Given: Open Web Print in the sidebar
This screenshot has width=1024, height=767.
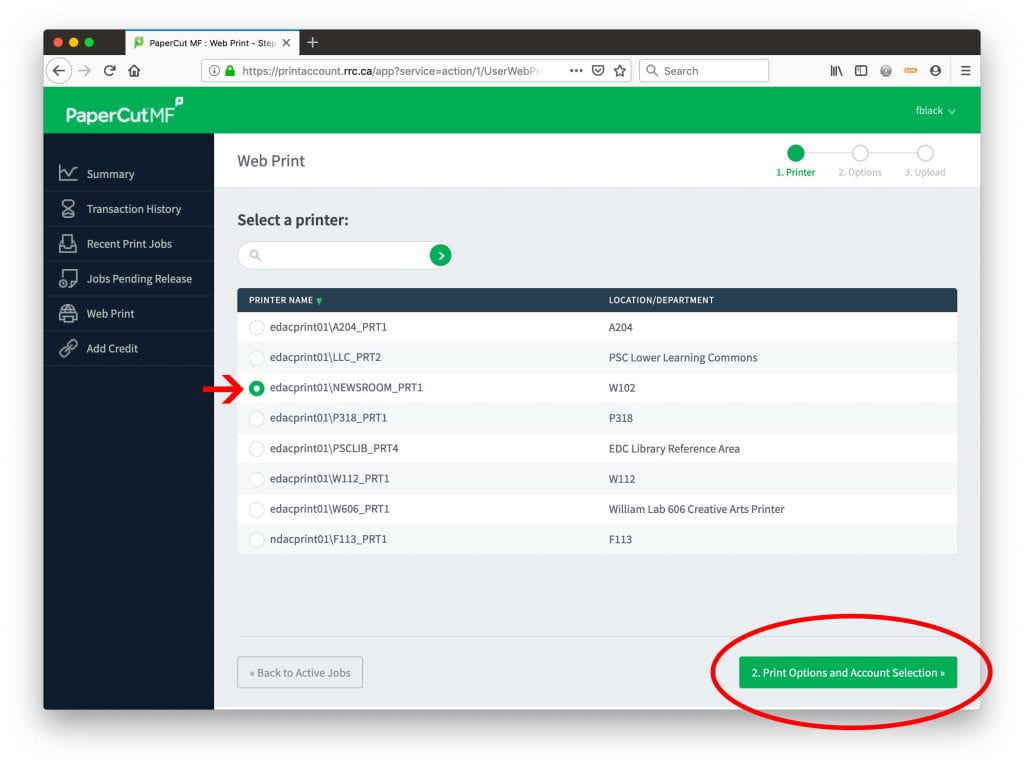Looking at the screenshot, I should coord(110,314).
